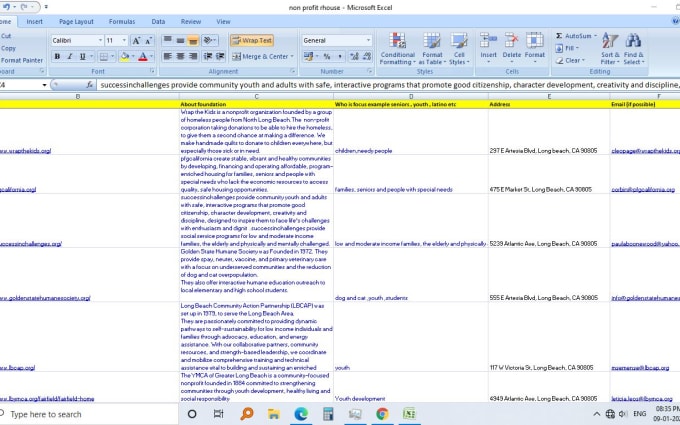This screenshot has width=680, height=425.
Task: Click the Undo arrow icon
Action: 6,7
